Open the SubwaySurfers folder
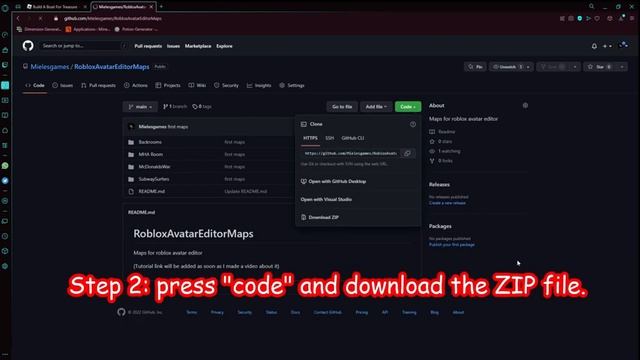This screenshot has width=640, height=360. coord(153,179)
